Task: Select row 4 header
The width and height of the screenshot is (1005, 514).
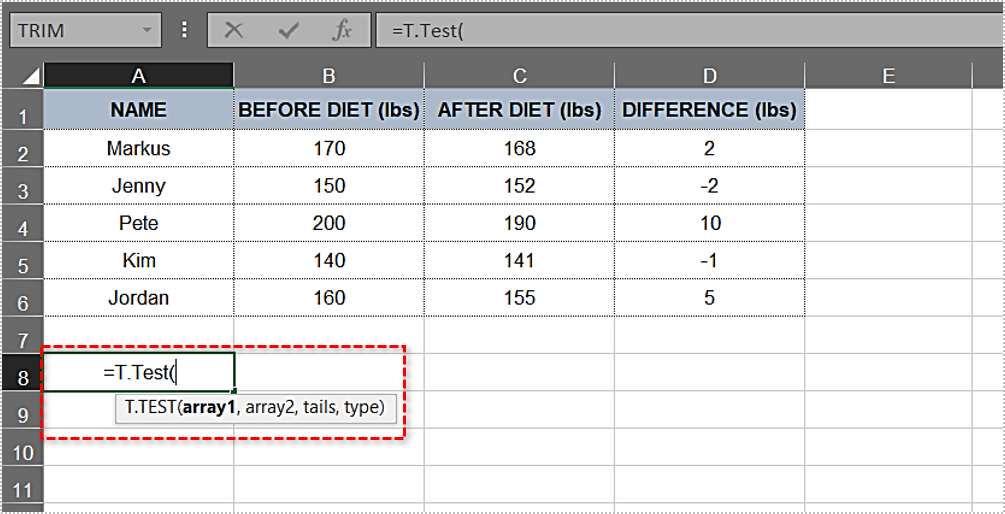Action: (x=22, y=224)
